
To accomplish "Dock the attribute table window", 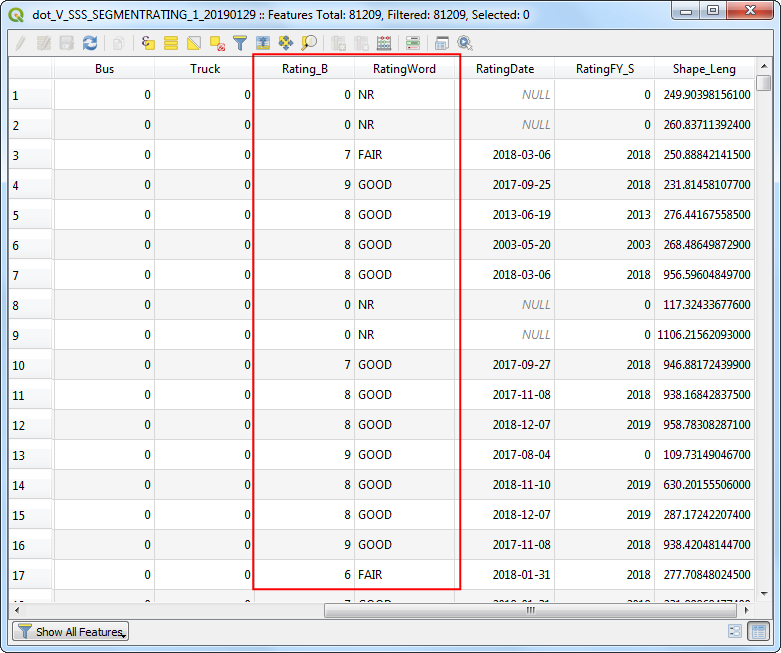I will tap(441, 43).
